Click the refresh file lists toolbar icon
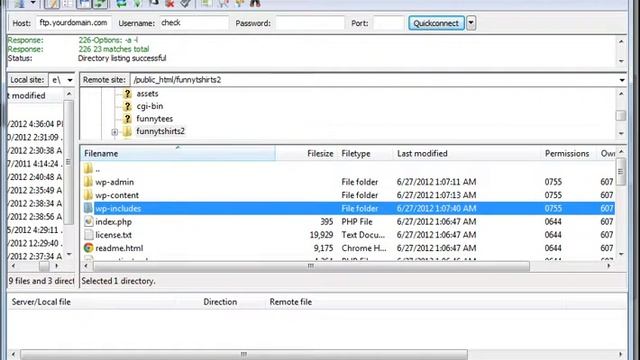The width and height of the screenshot is (640, 360). [121, 3]
